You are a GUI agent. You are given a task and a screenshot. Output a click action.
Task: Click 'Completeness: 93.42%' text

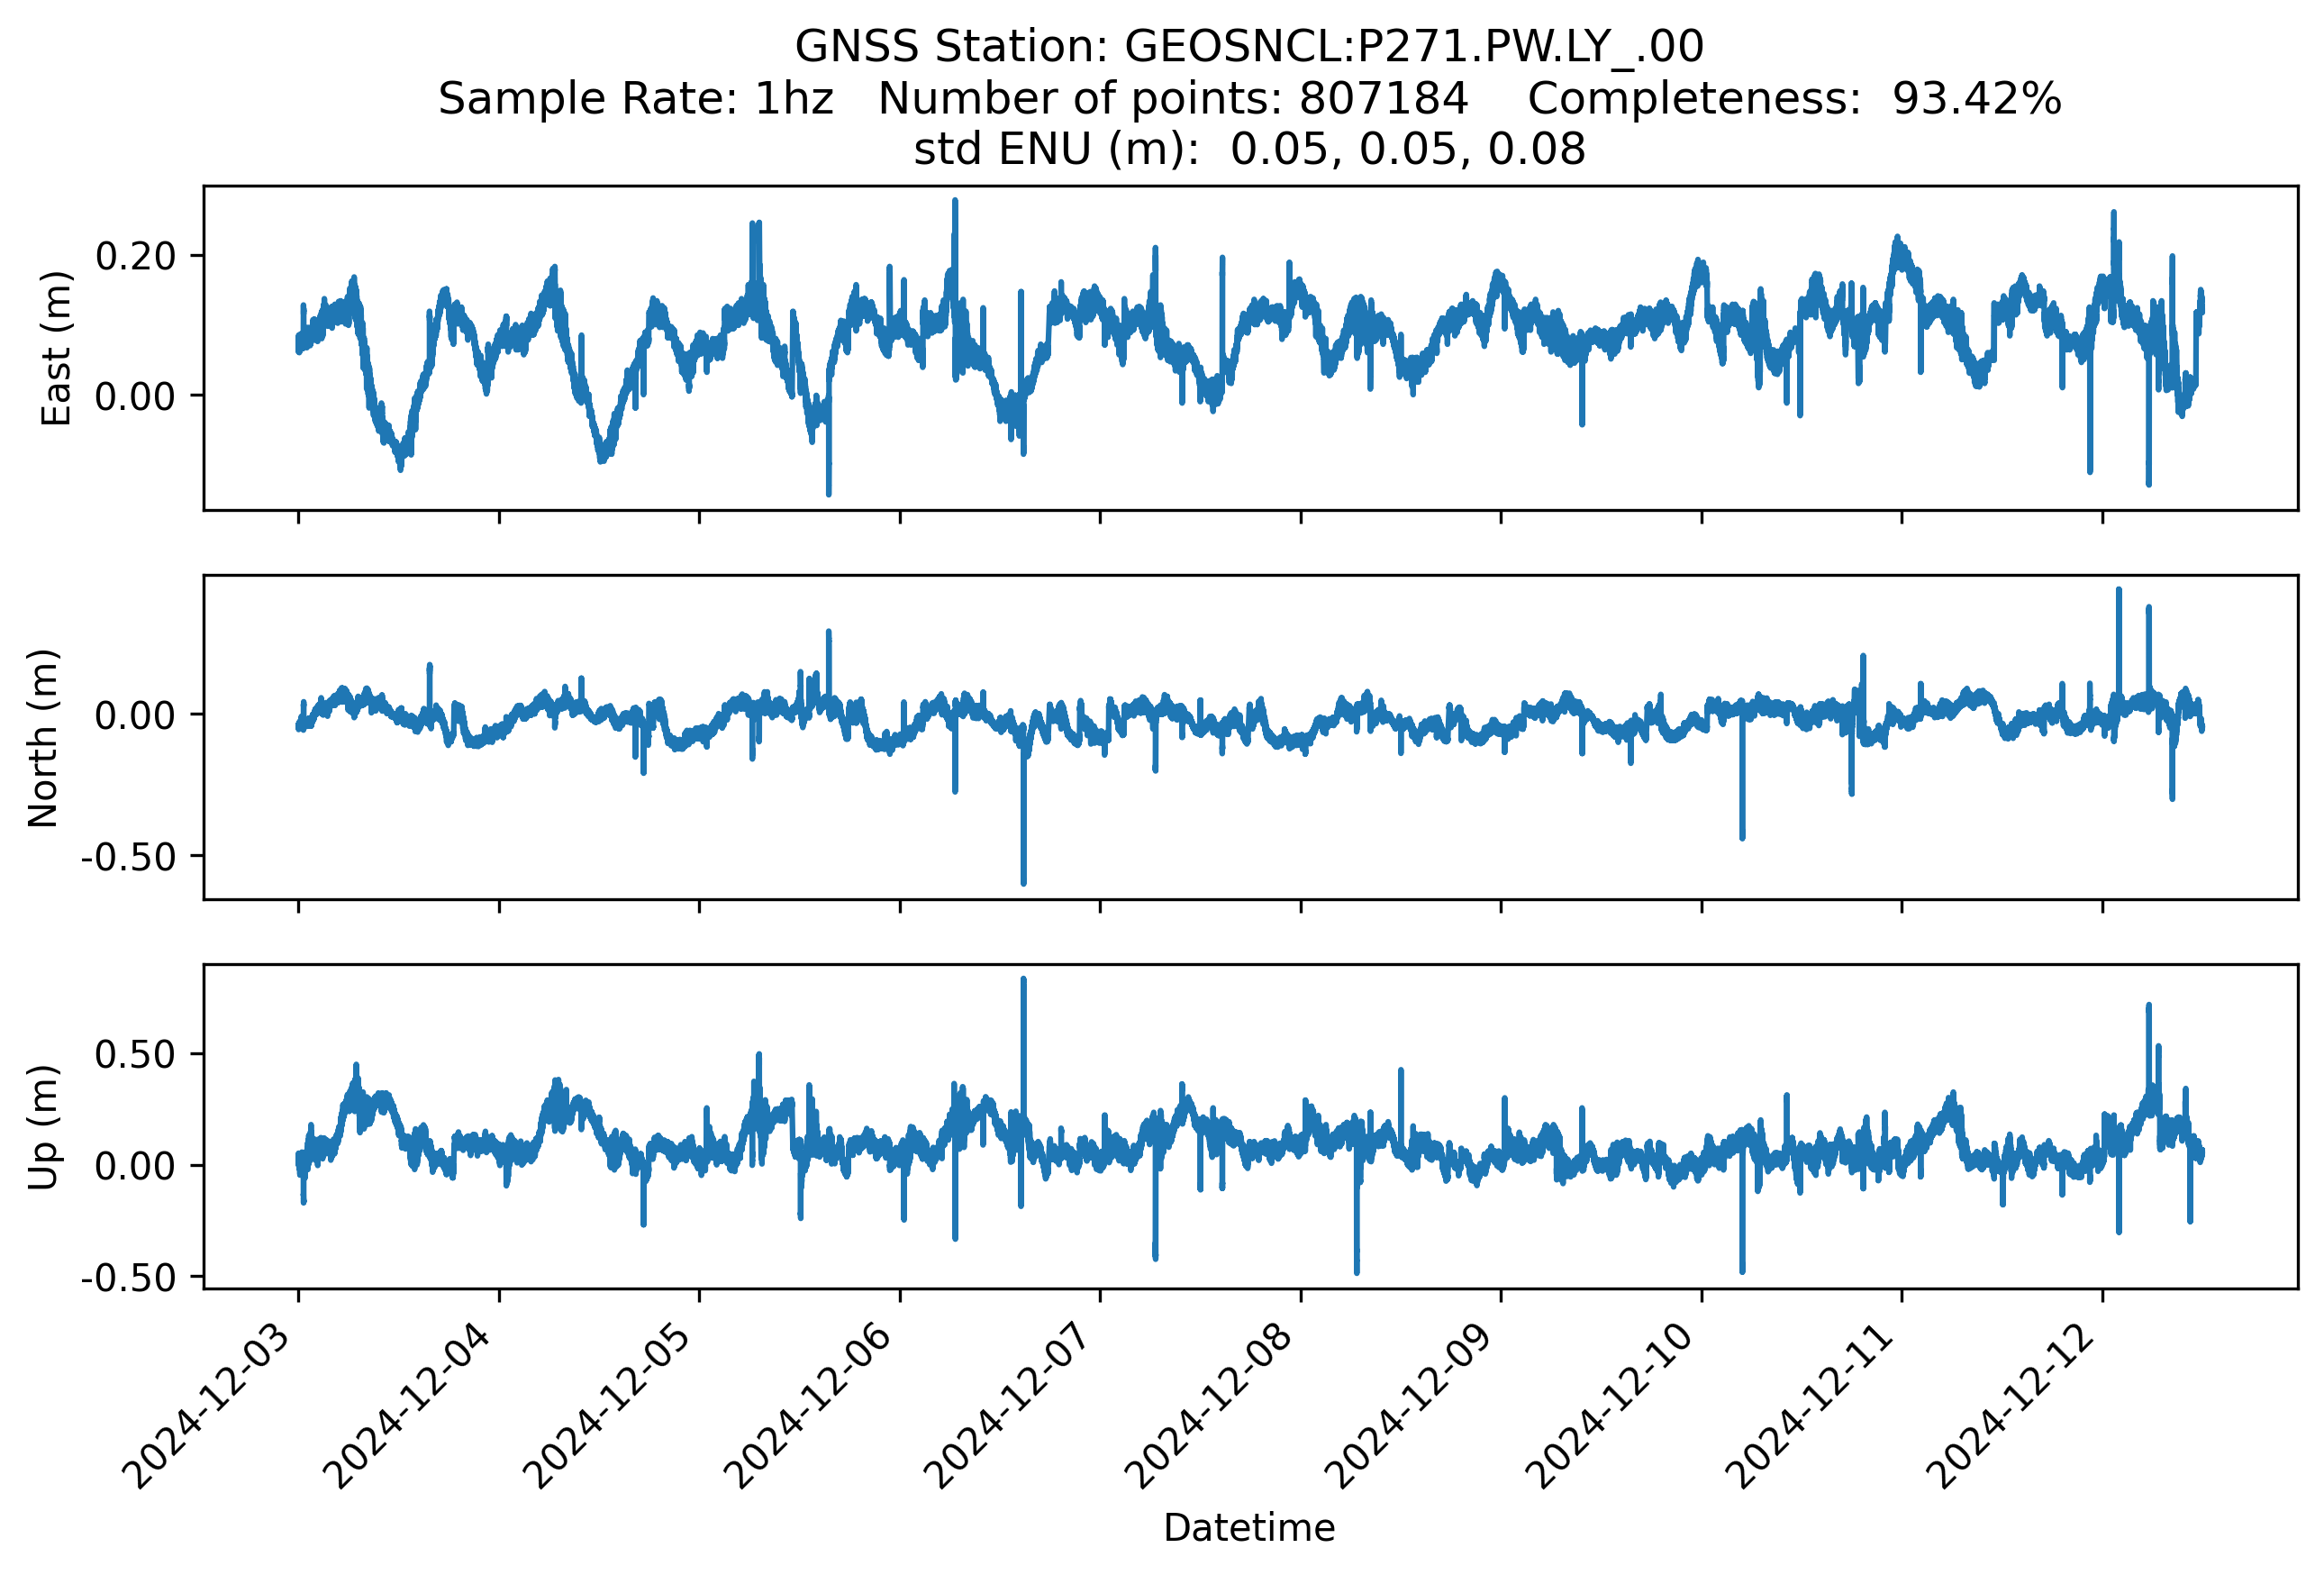1795,99
